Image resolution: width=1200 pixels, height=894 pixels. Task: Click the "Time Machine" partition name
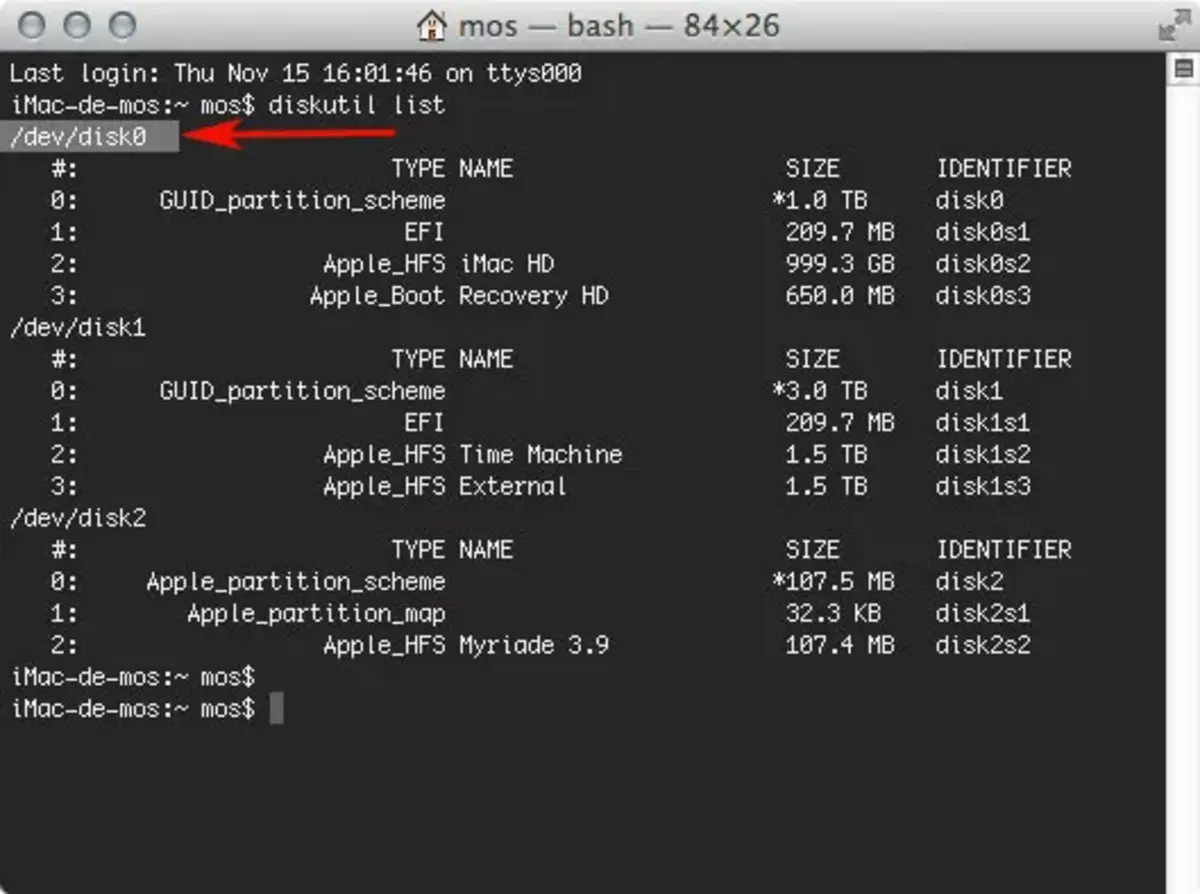[x=540, y=455]
